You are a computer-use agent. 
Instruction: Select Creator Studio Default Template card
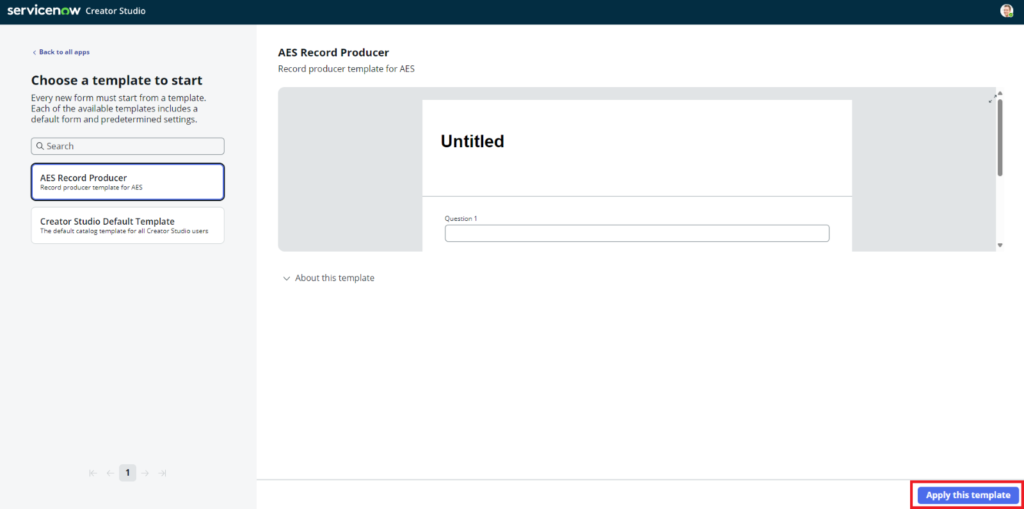coord(128,225)
